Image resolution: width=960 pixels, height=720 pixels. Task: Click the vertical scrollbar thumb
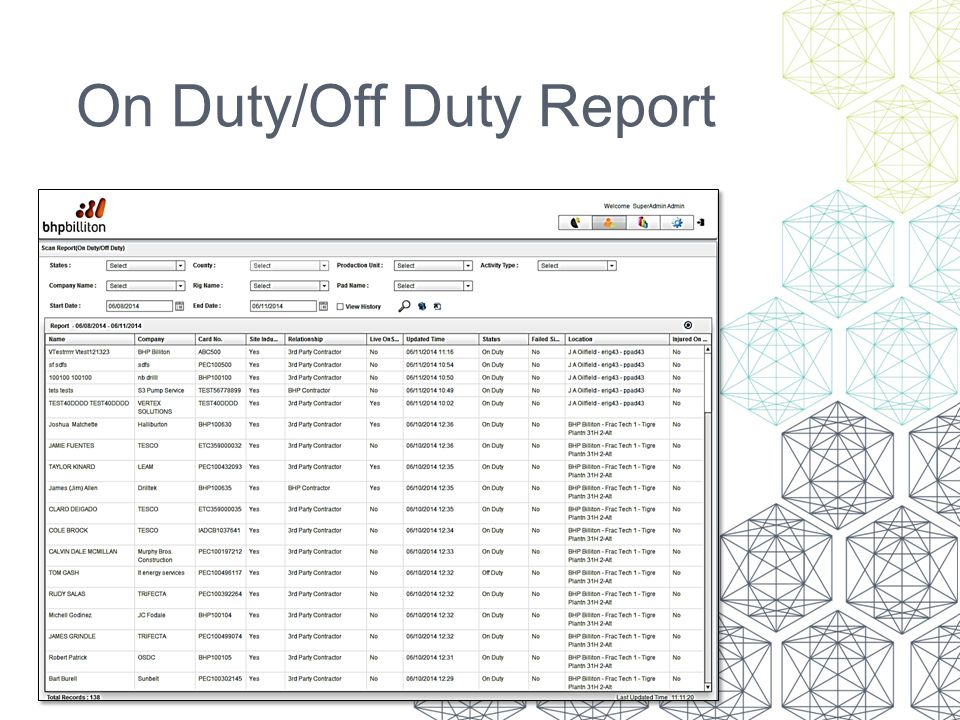(x=708, y=383)
